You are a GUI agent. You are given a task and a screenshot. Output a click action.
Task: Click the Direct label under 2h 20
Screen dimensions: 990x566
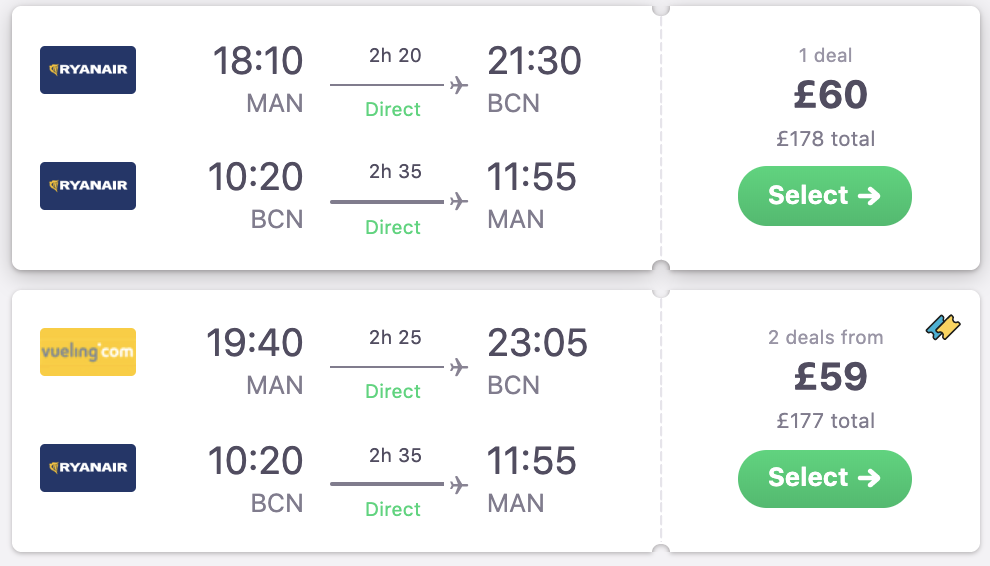tap(393, 109)
